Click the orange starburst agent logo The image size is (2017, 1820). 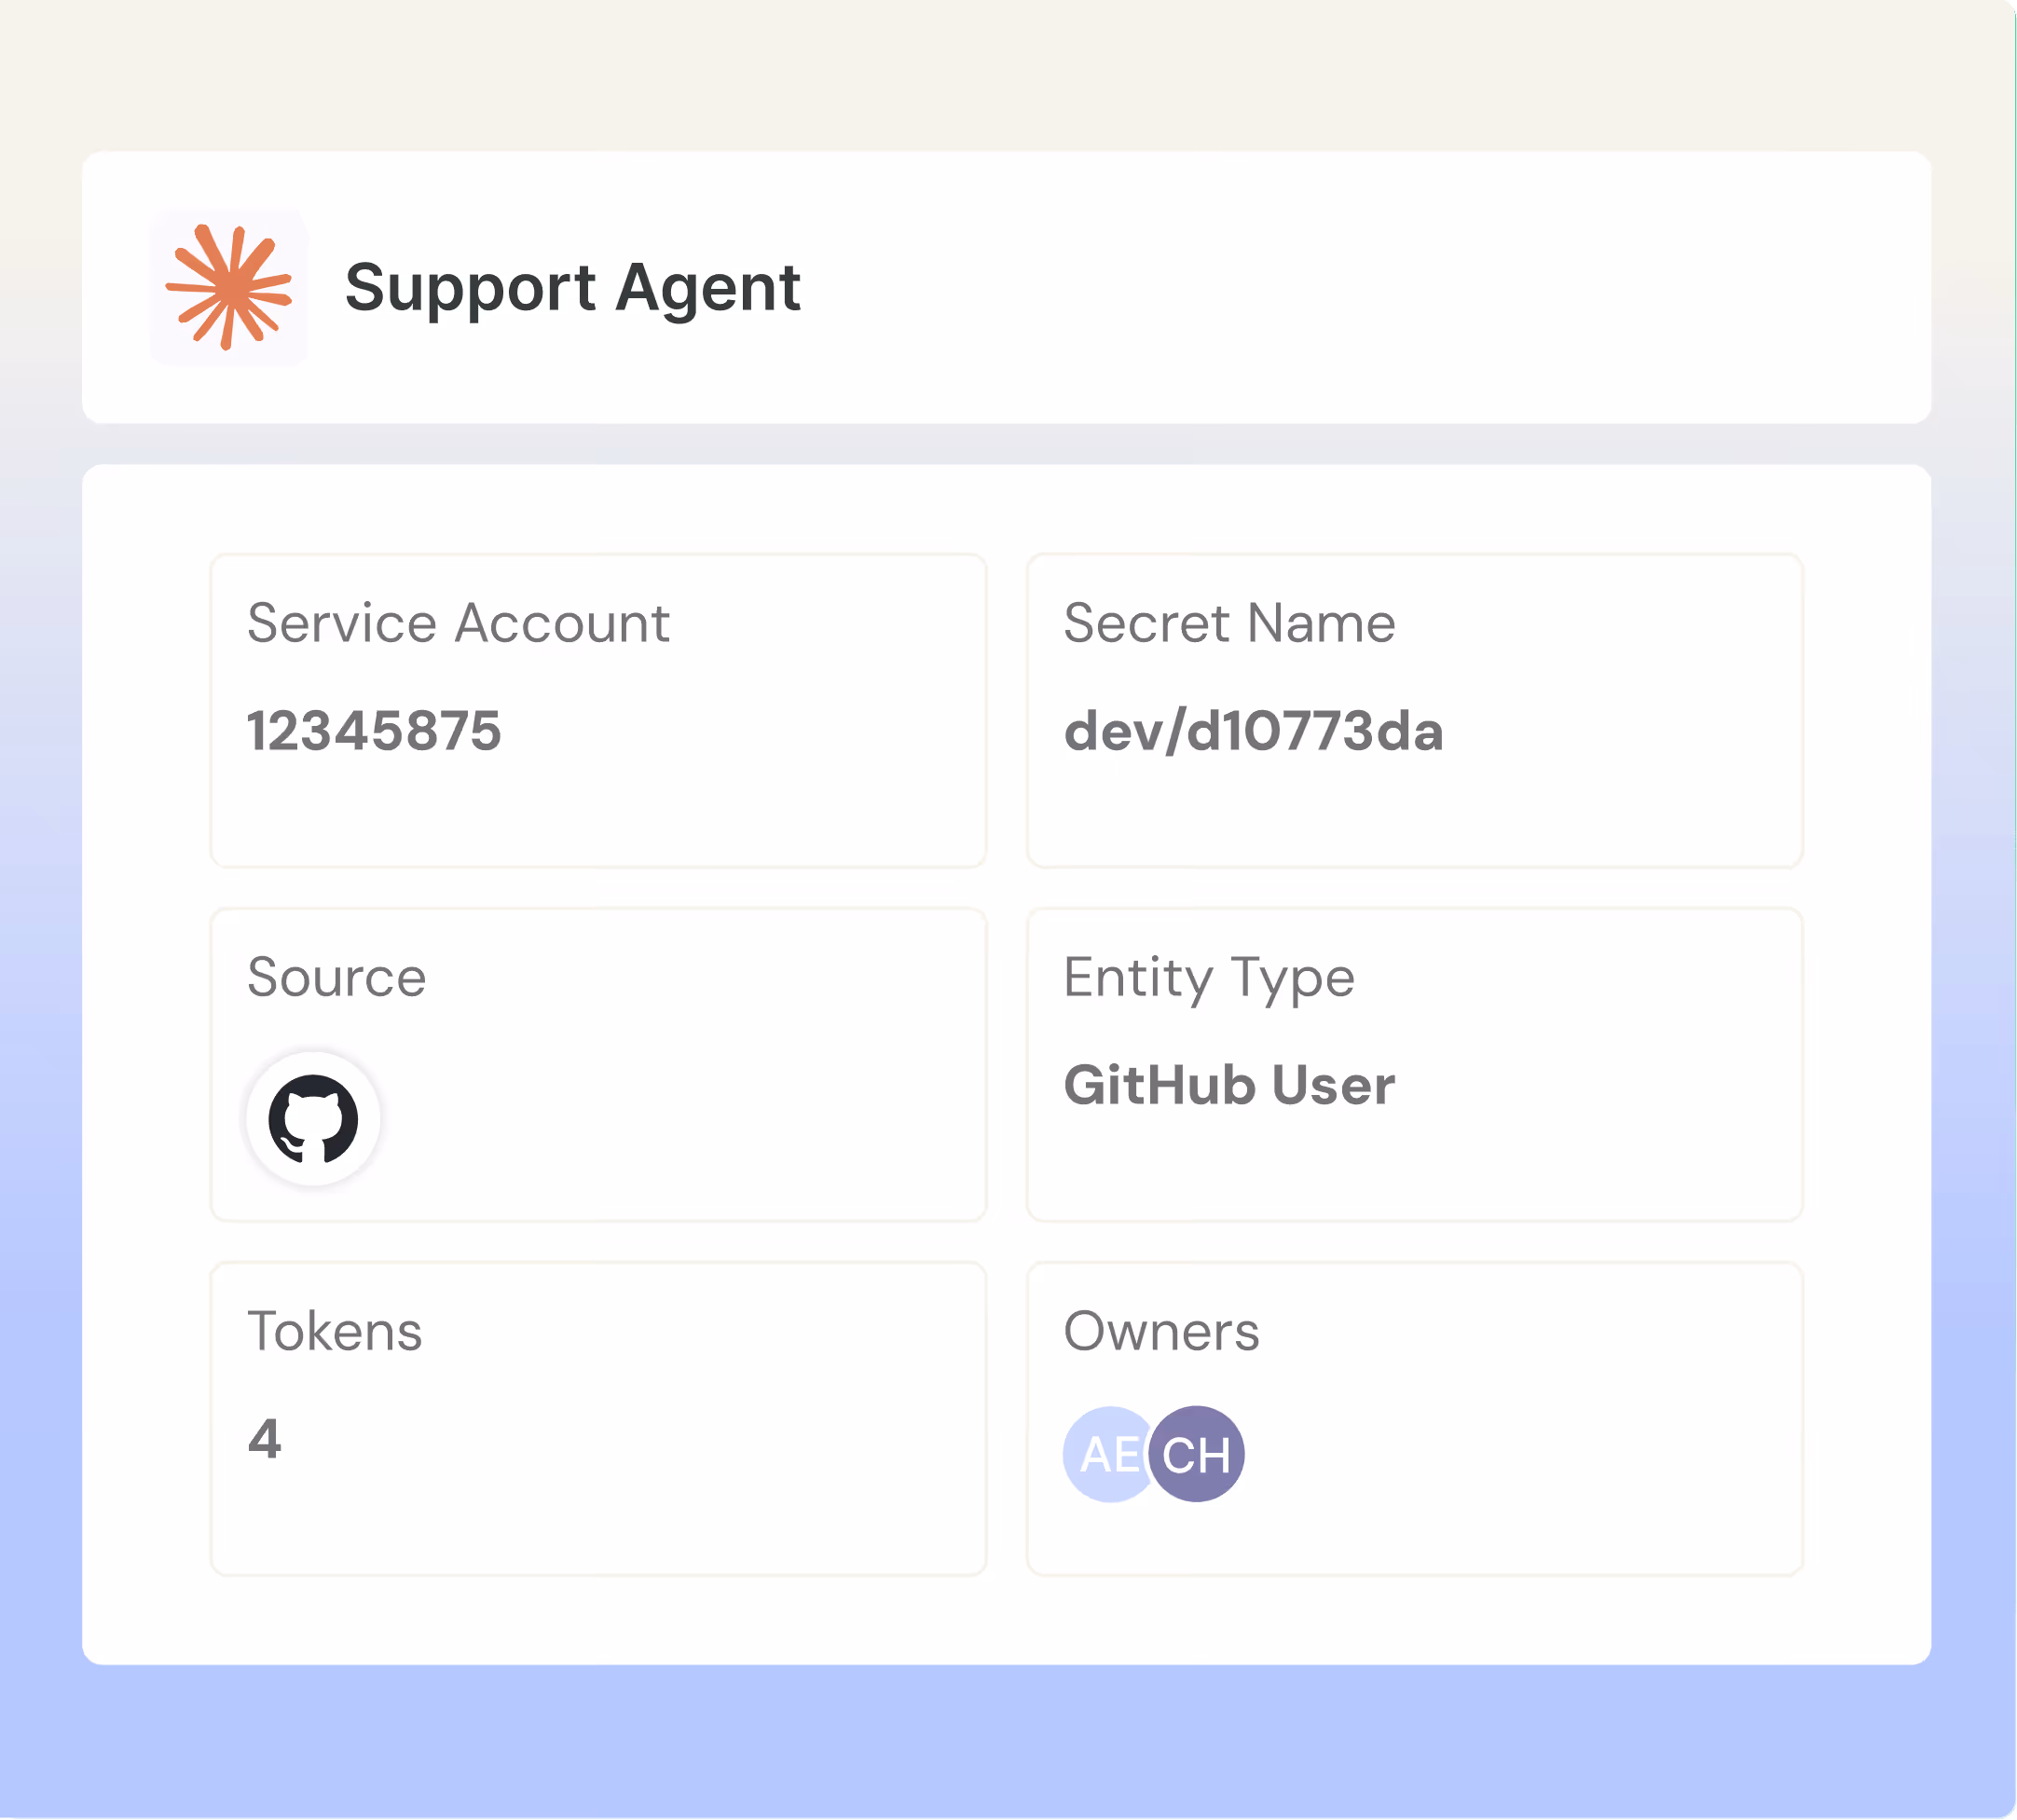pyautogui.click(x=228, y=287)
